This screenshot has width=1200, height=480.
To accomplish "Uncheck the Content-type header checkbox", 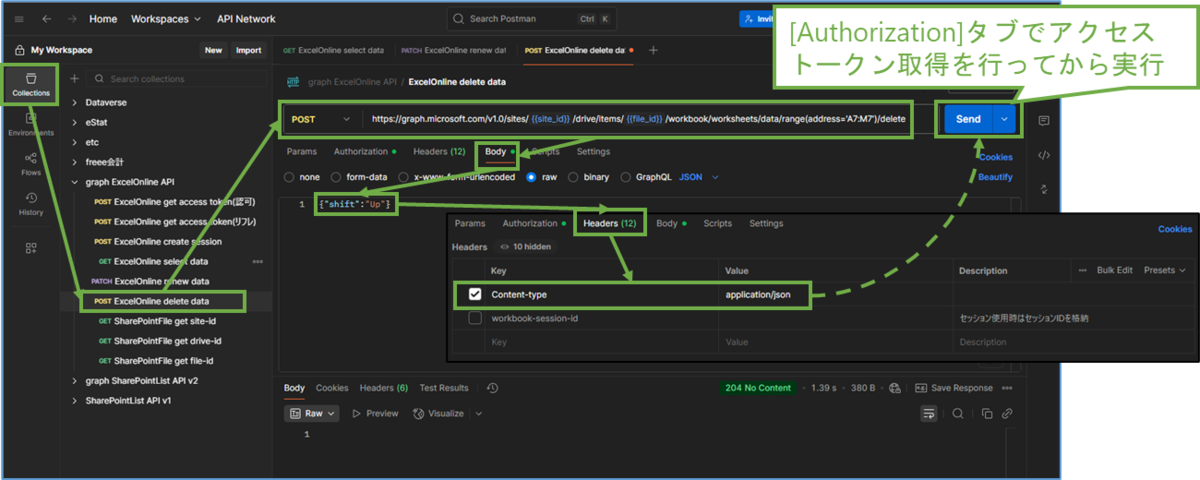I will click(475, 295).
